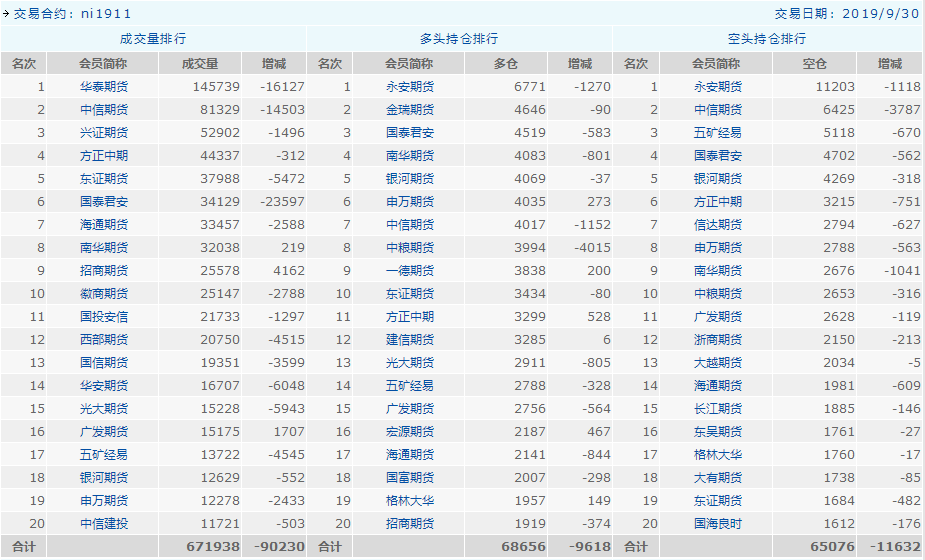Open 华安期货 member link
Viewport: 925px width, 560px height.
point(104,386)
